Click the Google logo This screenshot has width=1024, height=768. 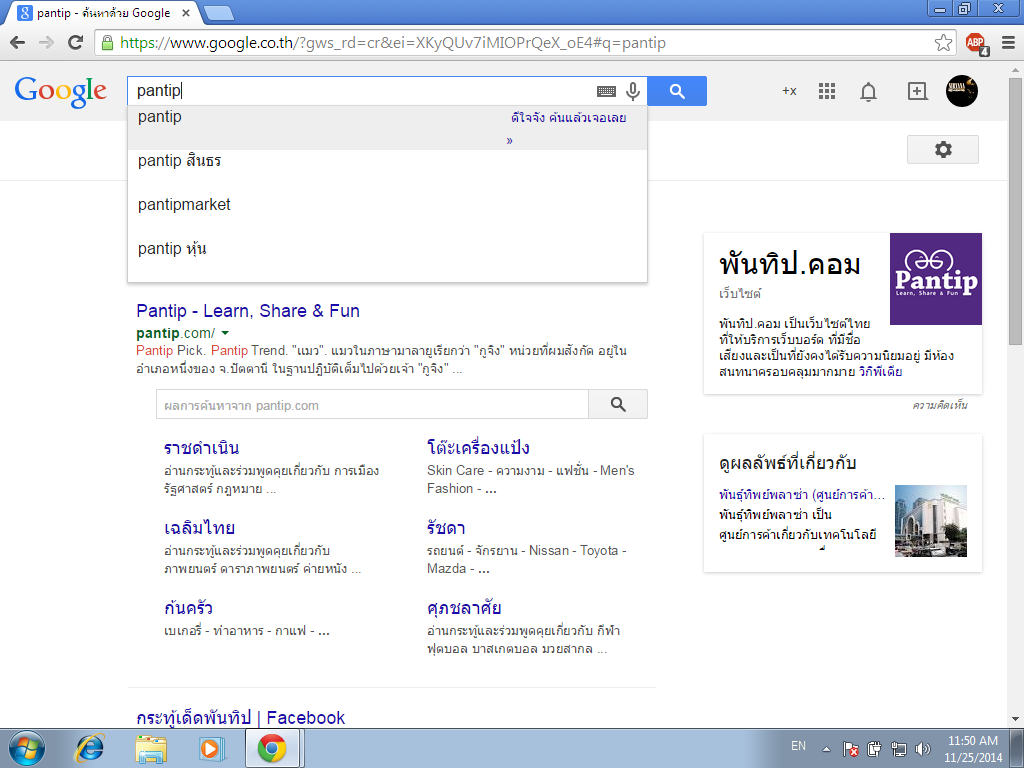(61, 91)
